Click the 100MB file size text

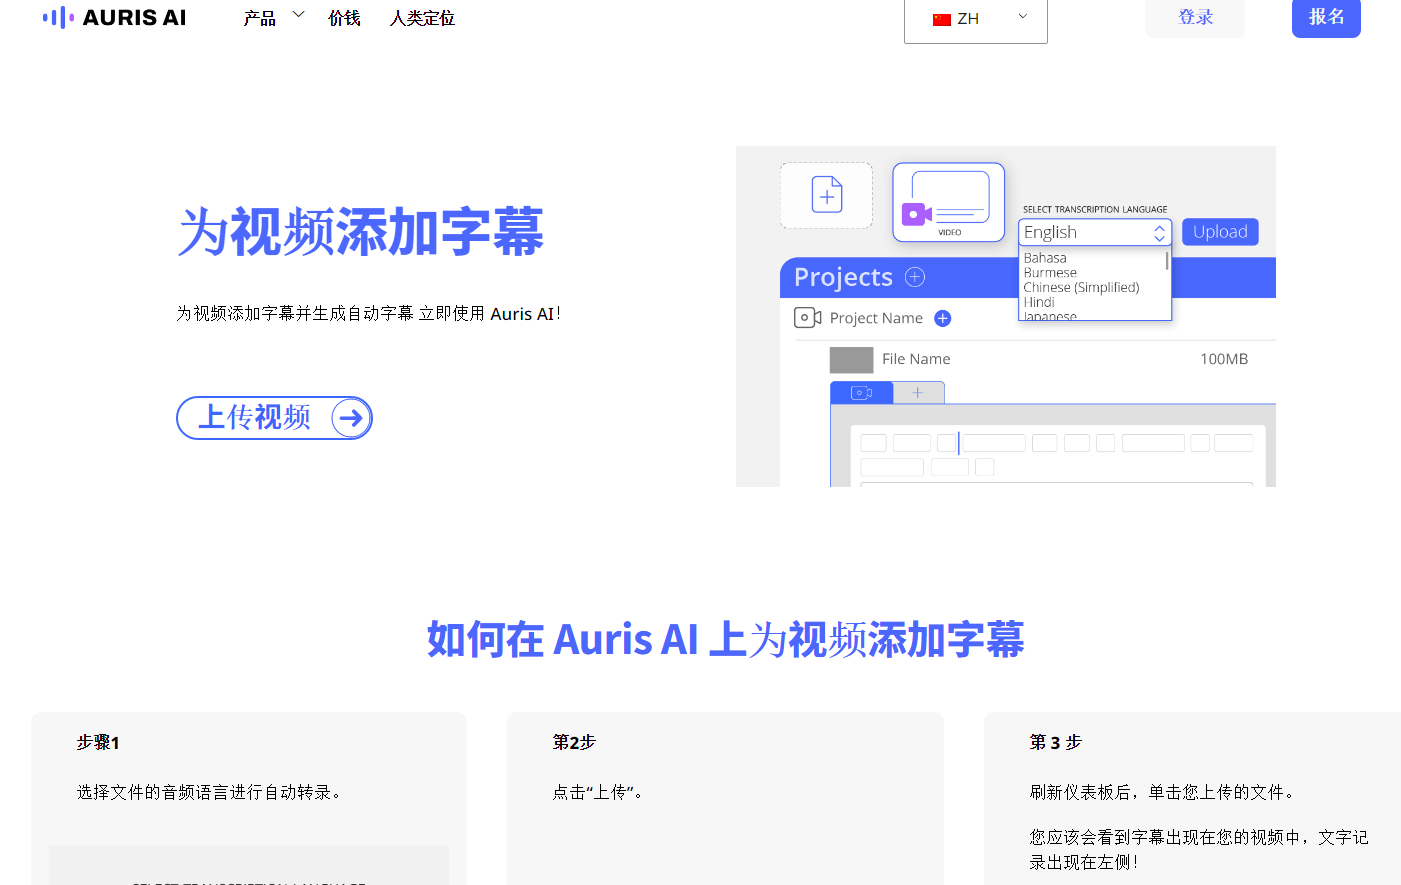1224,359
